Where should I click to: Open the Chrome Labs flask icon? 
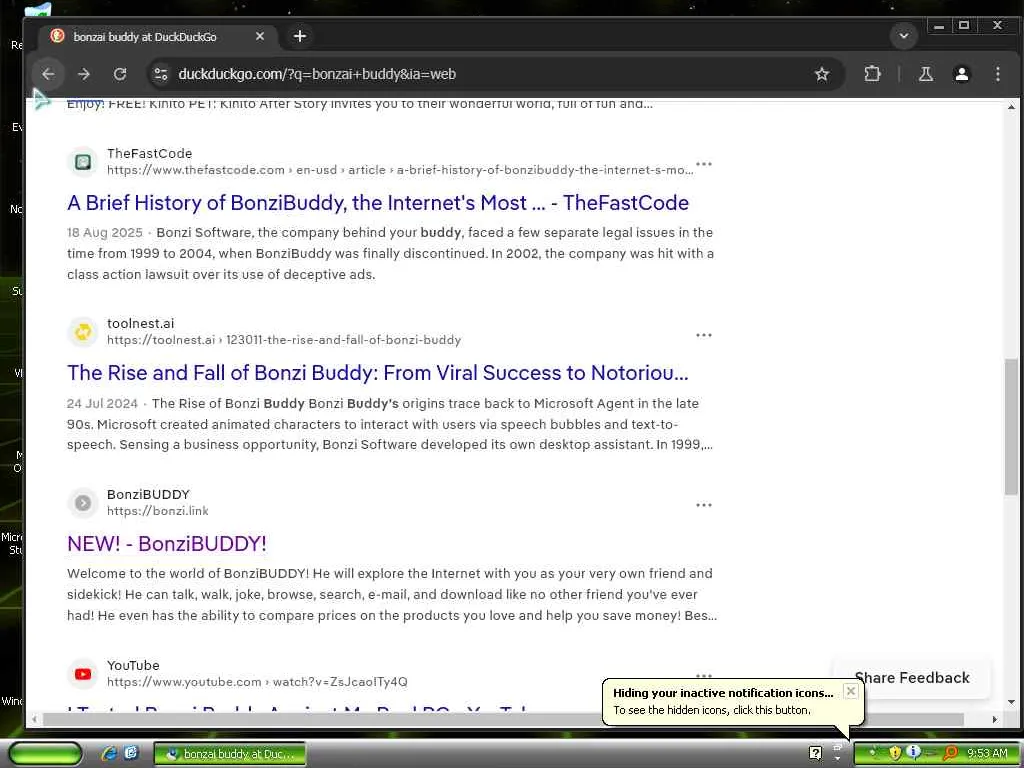click(925, 74)
